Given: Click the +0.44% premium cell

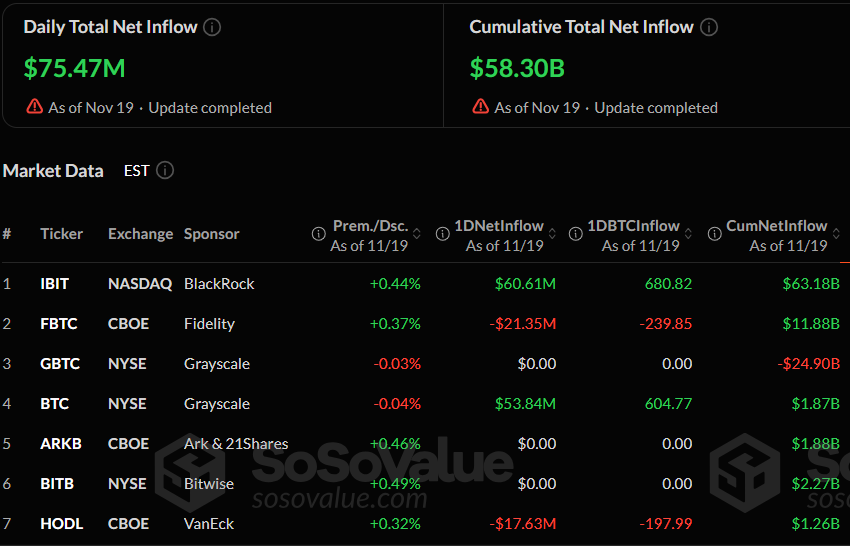Looking at the screenshot, I should tap(395, 284).
